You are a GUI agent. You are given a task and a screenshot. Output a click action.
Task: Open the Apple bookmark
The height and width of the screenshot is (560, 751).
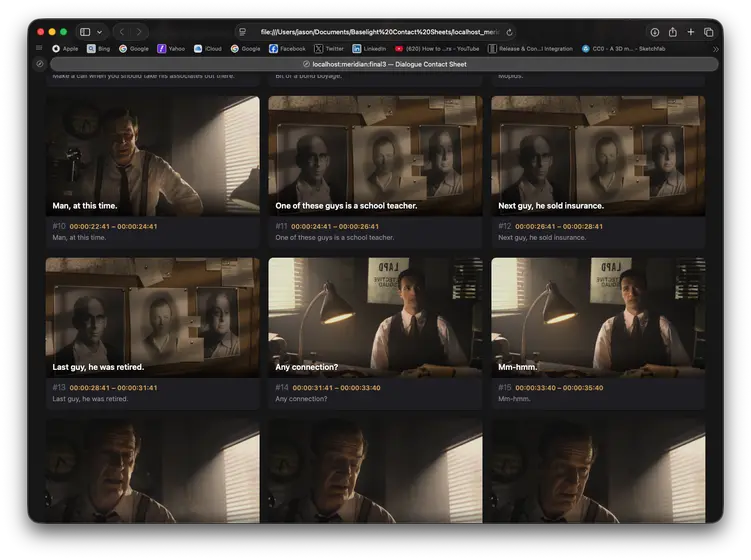click(x=65, y=48)
